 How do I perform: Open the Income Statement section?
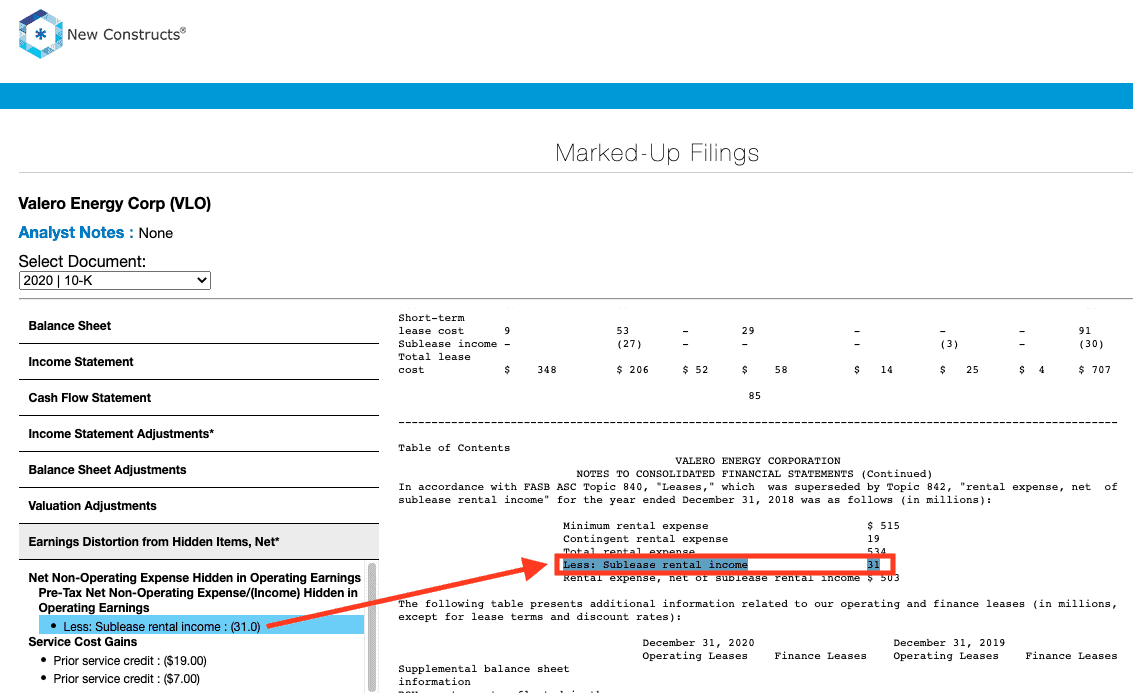(199, 362)
